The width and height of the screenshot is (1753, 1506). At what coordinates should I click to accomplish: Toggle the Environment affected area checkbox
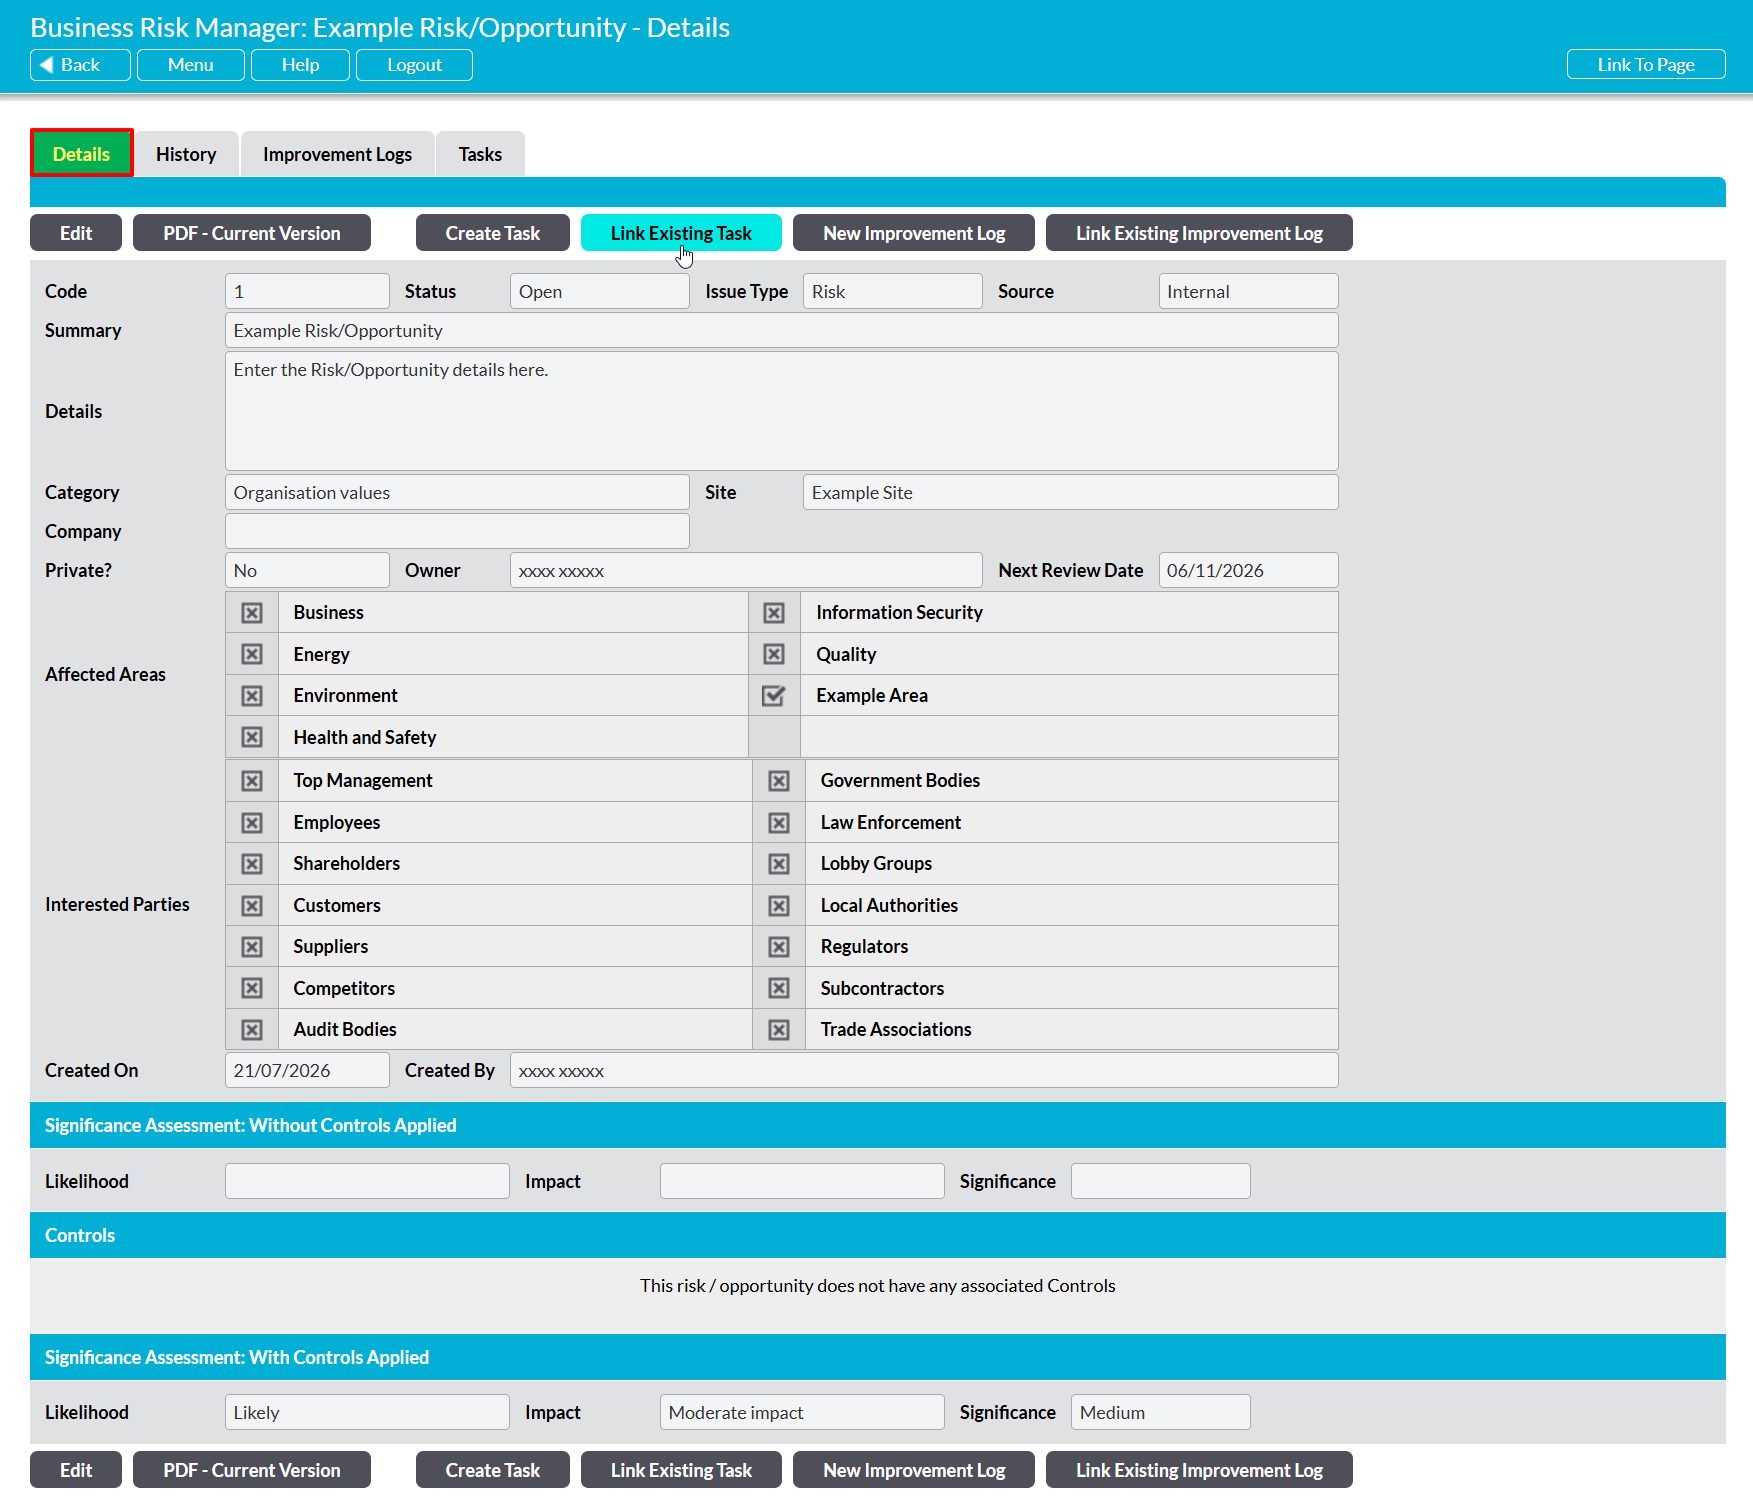[252, 696]
